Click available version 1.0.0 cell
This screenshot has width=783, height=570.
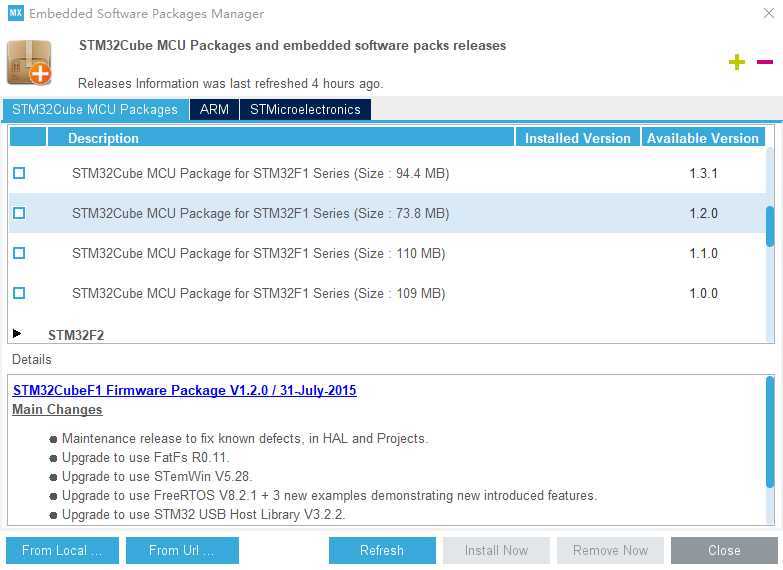point(704,293)
